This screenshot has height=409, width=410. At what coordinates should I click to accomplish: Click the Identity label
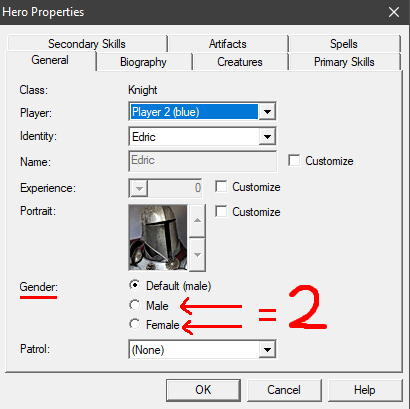[38, 136]
